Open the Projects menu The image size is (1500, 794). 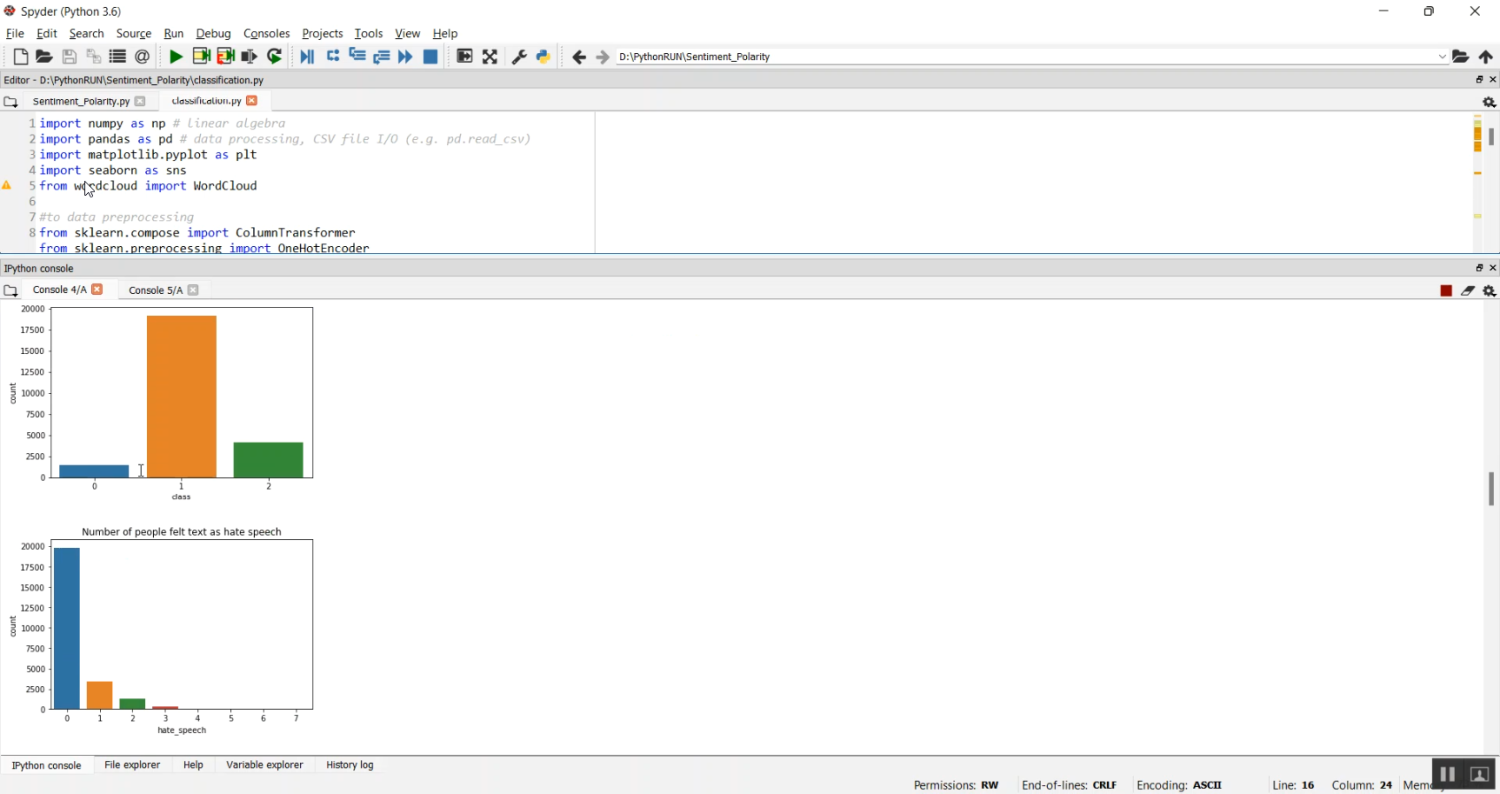point(322,33)
